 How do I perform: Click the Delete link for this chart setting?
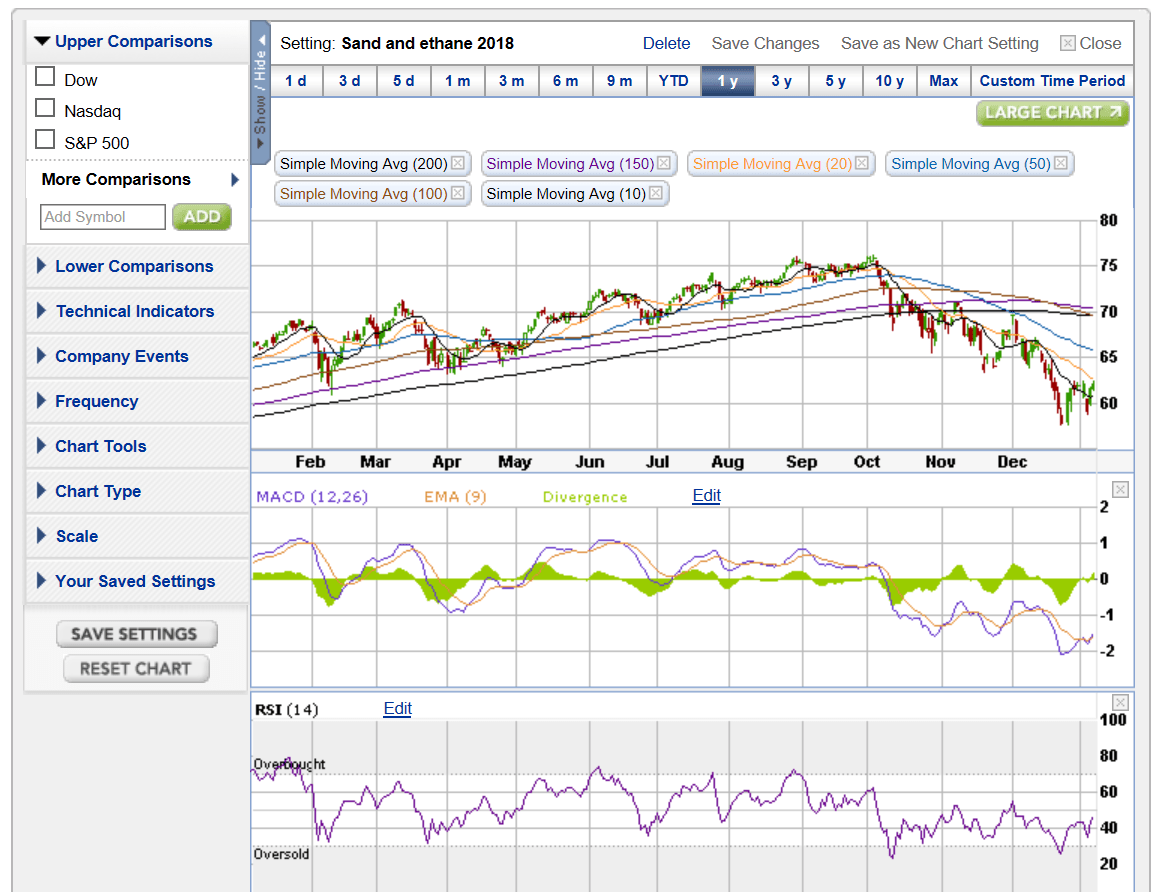click(x=666, y=43)
